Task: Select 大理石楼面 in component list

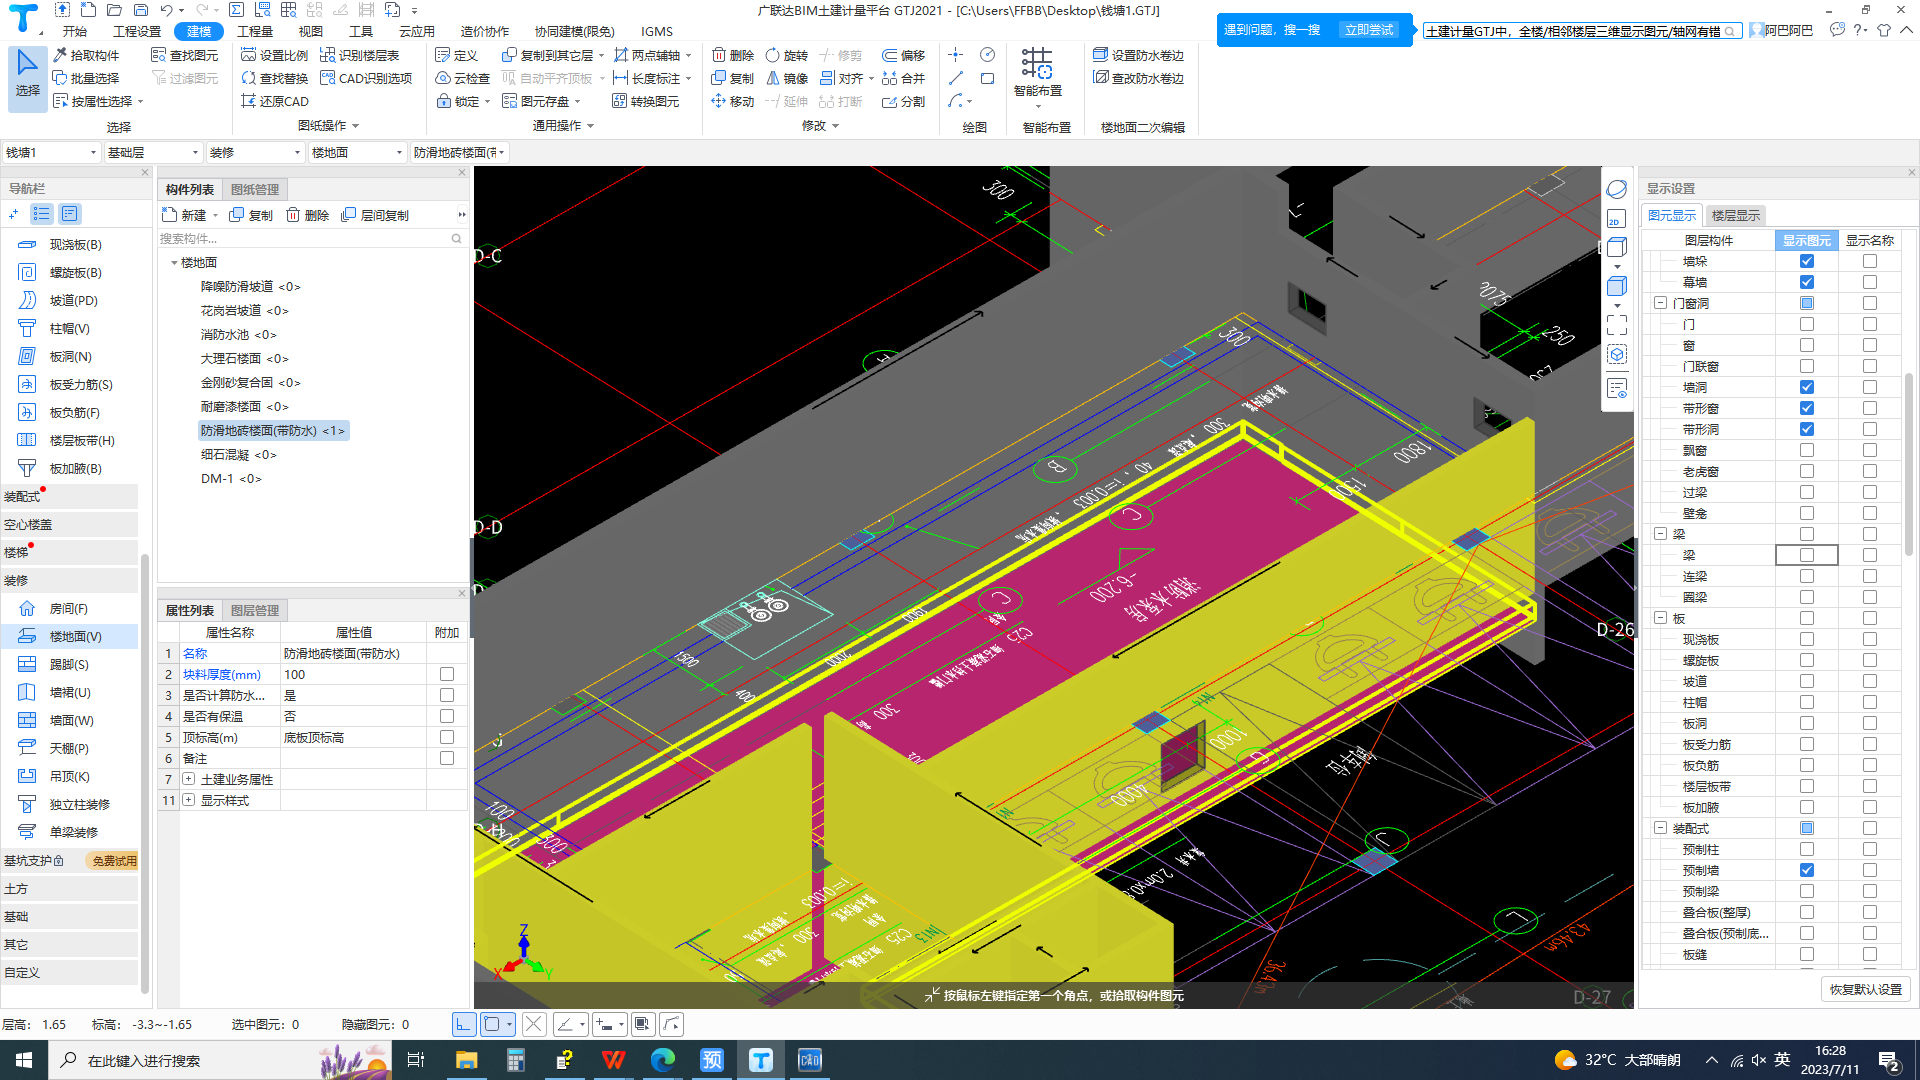Action: click(x=244, y=358)
